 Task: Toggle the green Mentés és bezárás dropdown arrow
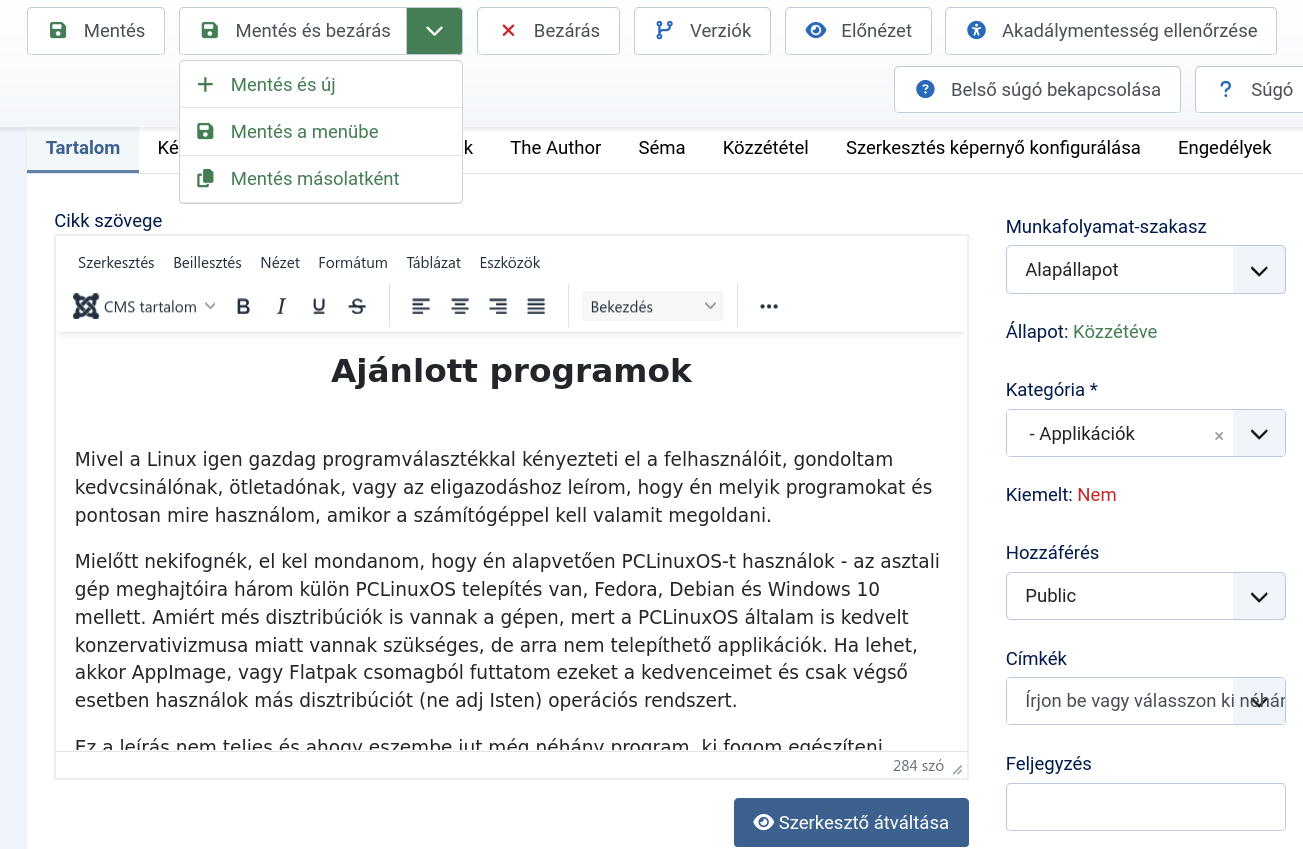click(x=434, y=31)
